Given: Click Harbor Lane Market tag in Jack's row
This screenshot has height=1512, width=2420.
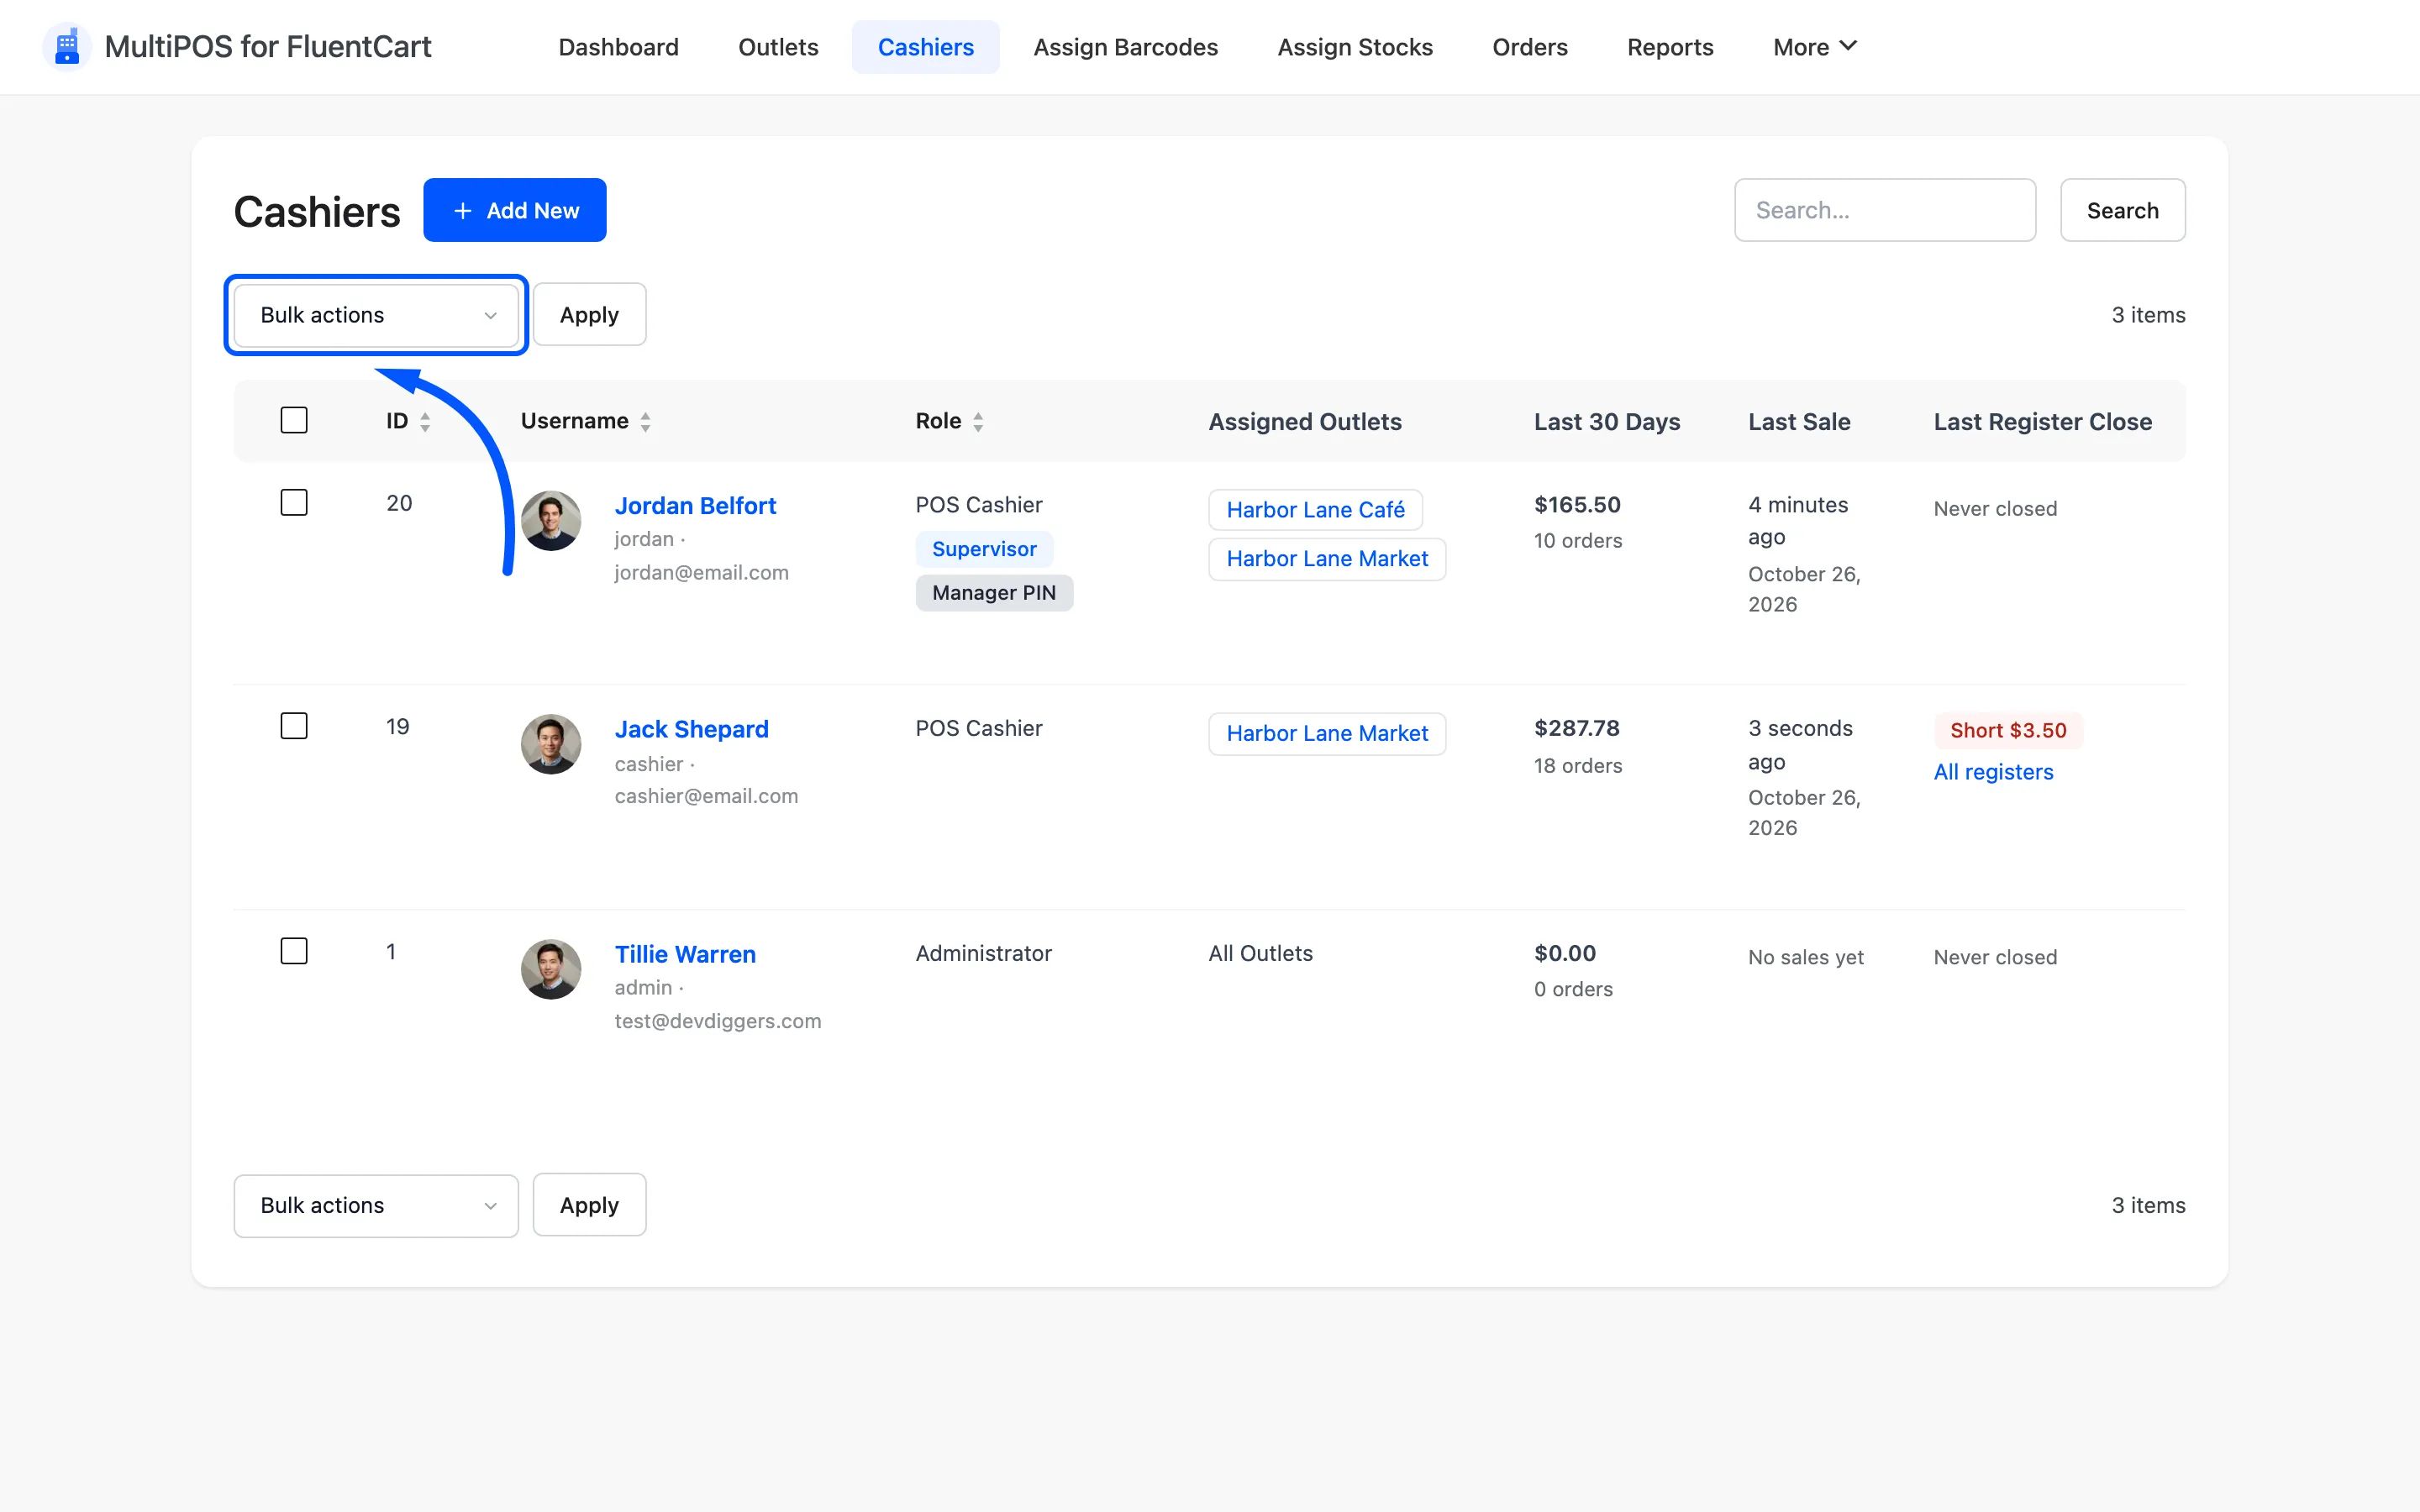Looking at the screenshot, I should pos(1327,734).
